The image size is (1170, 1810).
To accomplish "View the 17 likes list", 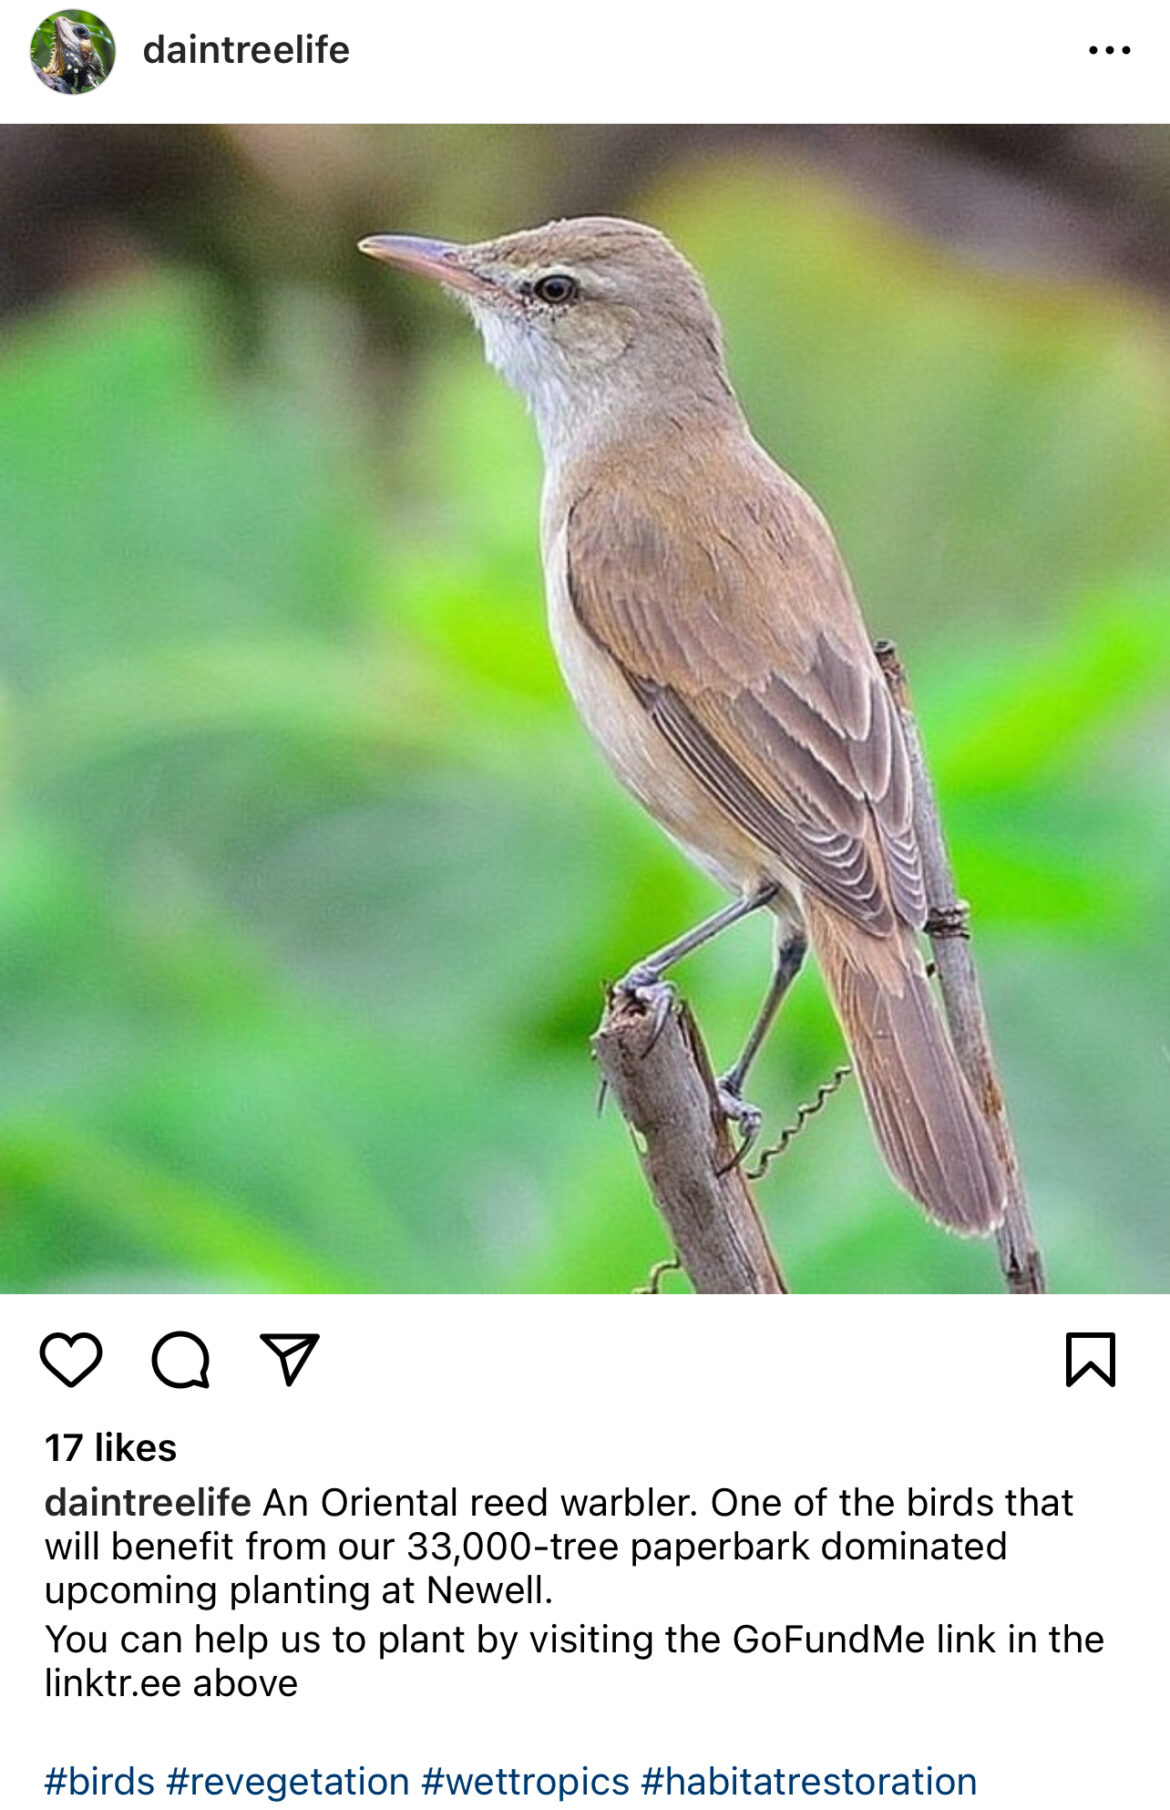I will coord(110,1447).
